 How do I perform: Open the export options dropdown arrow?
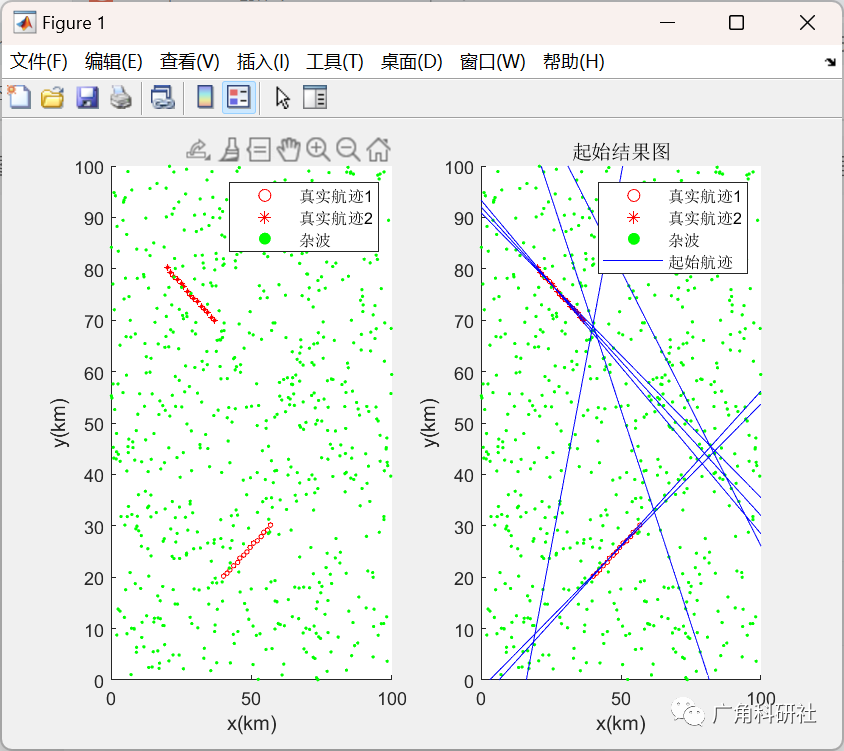tap(208, 158)
